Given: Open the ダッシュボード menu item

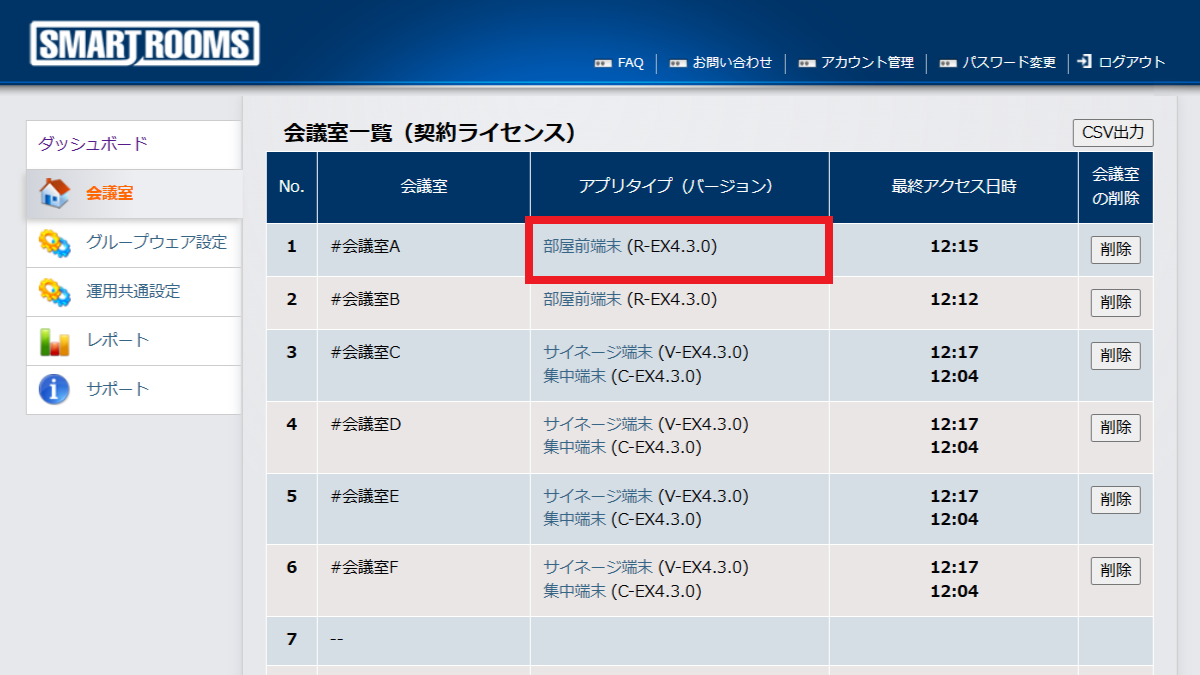Looking at the screenshot, I should (93, 144).
